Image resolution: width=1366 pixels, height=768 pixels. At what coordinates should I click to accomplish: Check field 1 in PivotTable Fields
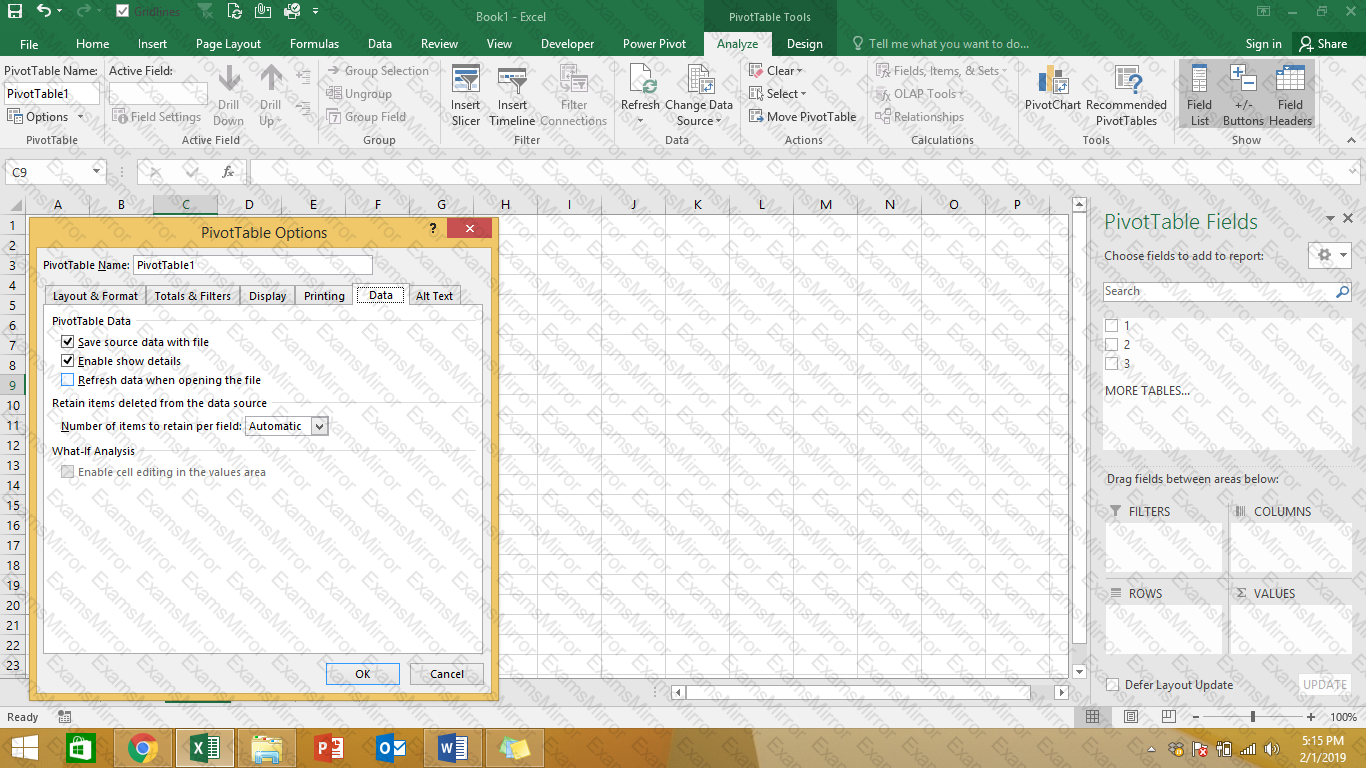[x=1111, y=326]
